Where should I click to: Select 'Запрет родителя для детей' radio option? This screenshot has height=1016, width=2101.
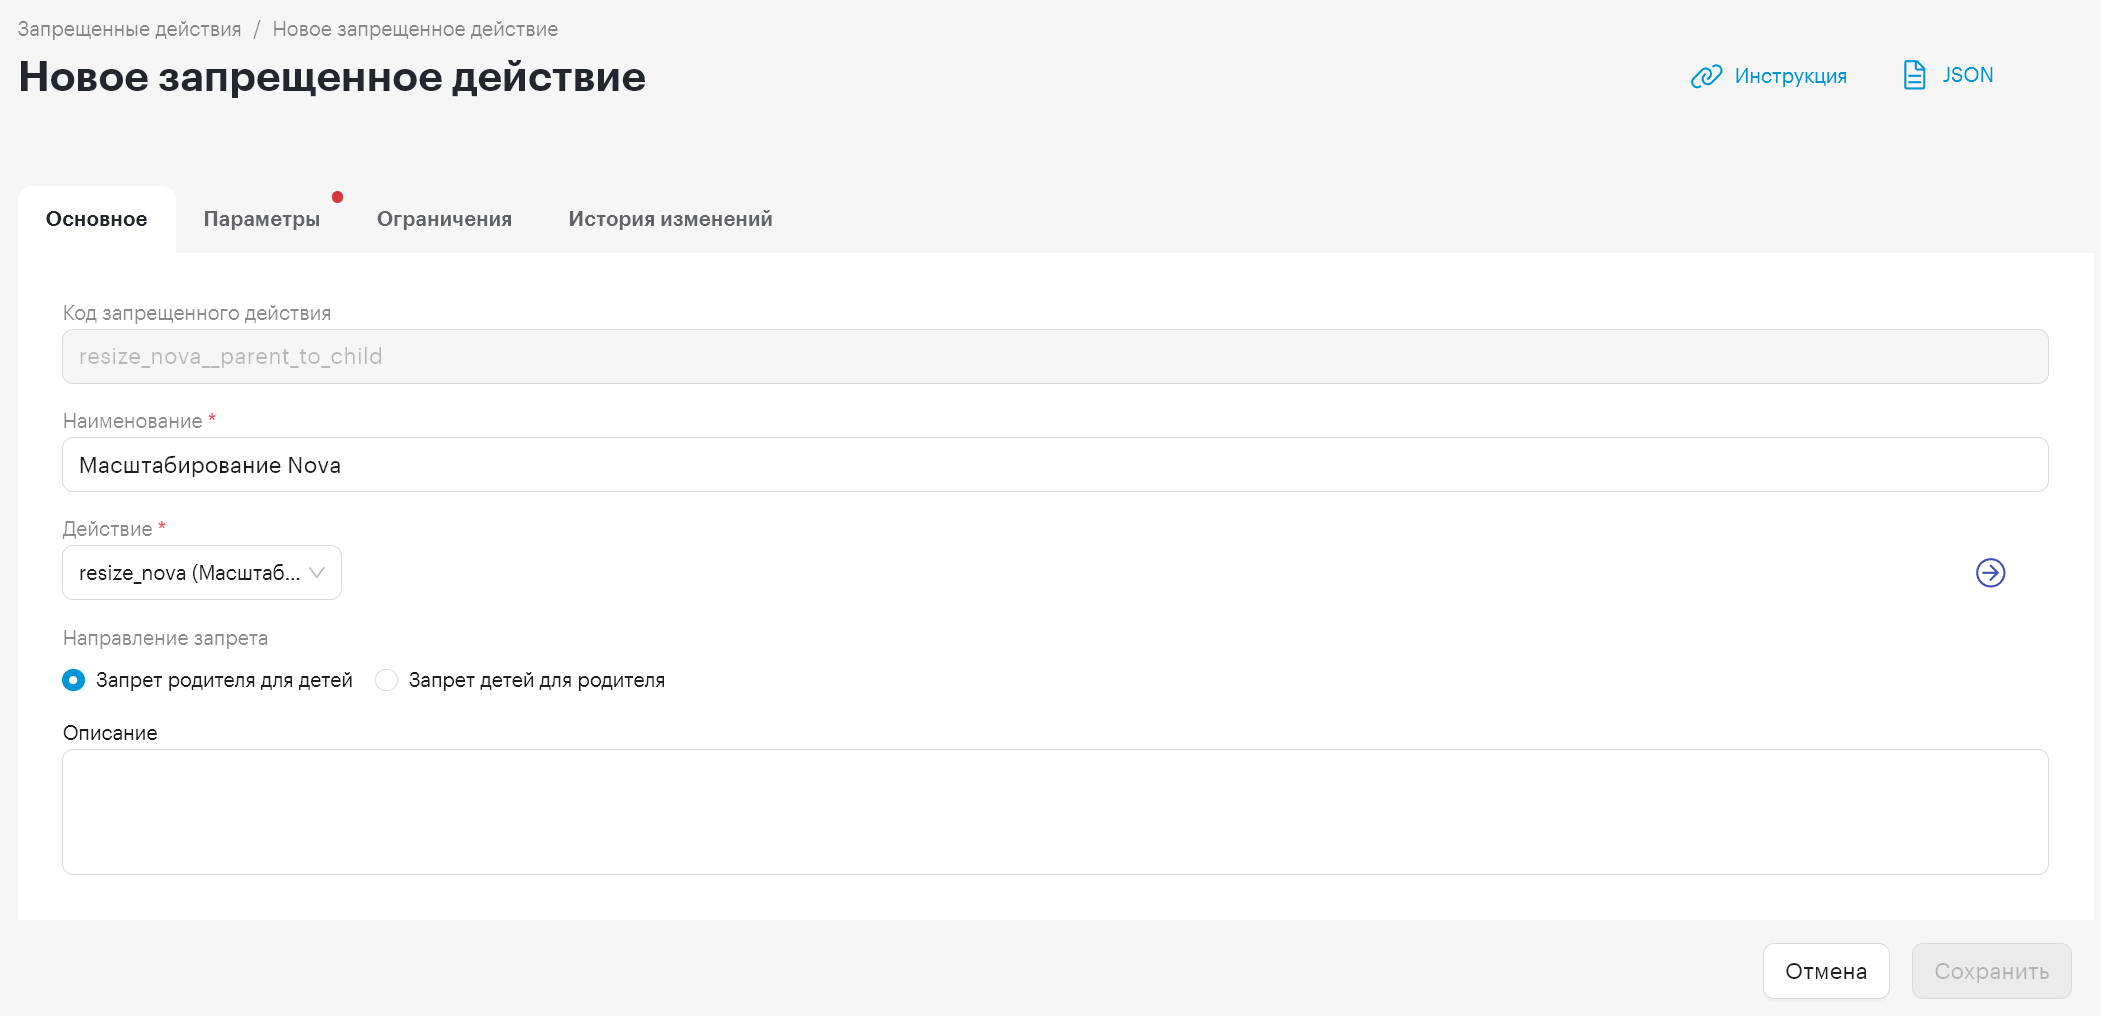click(x=74, y=680)
